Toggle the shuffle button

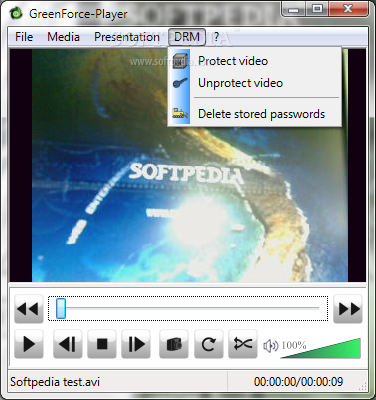[x=243, y=344]
